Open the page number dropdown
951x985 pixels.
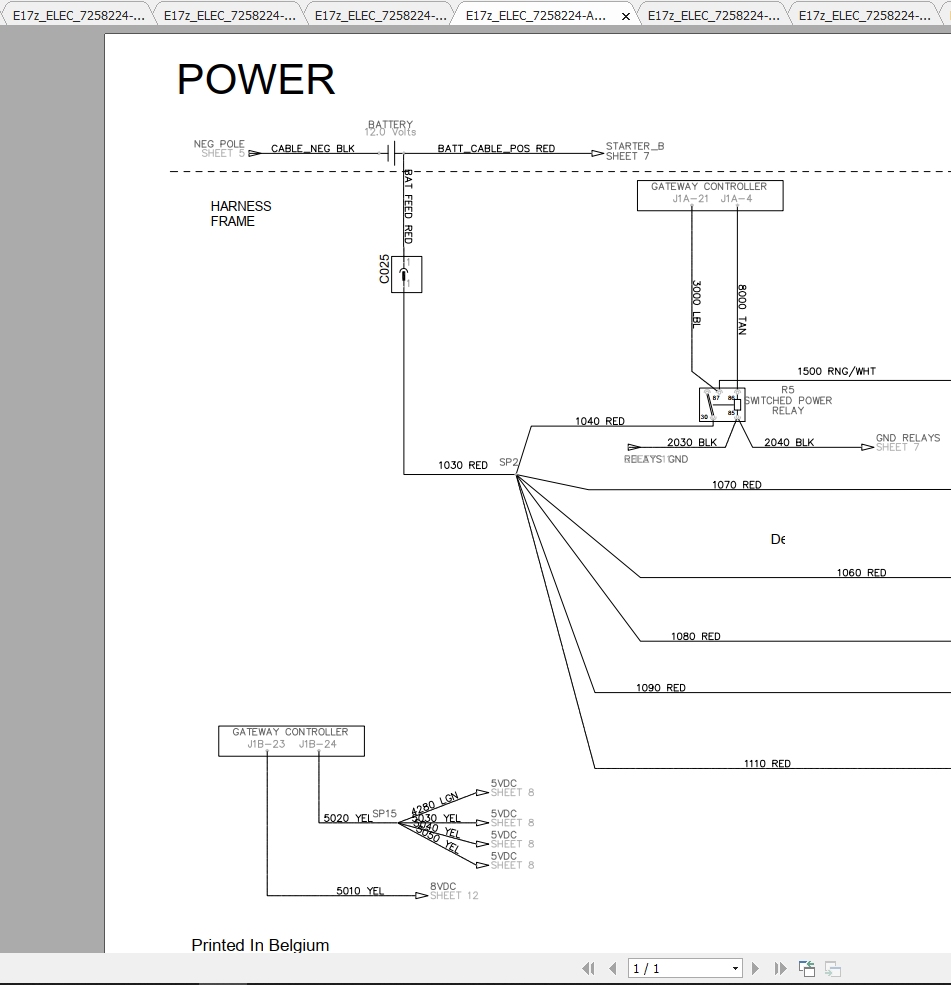tap(734, 968)
